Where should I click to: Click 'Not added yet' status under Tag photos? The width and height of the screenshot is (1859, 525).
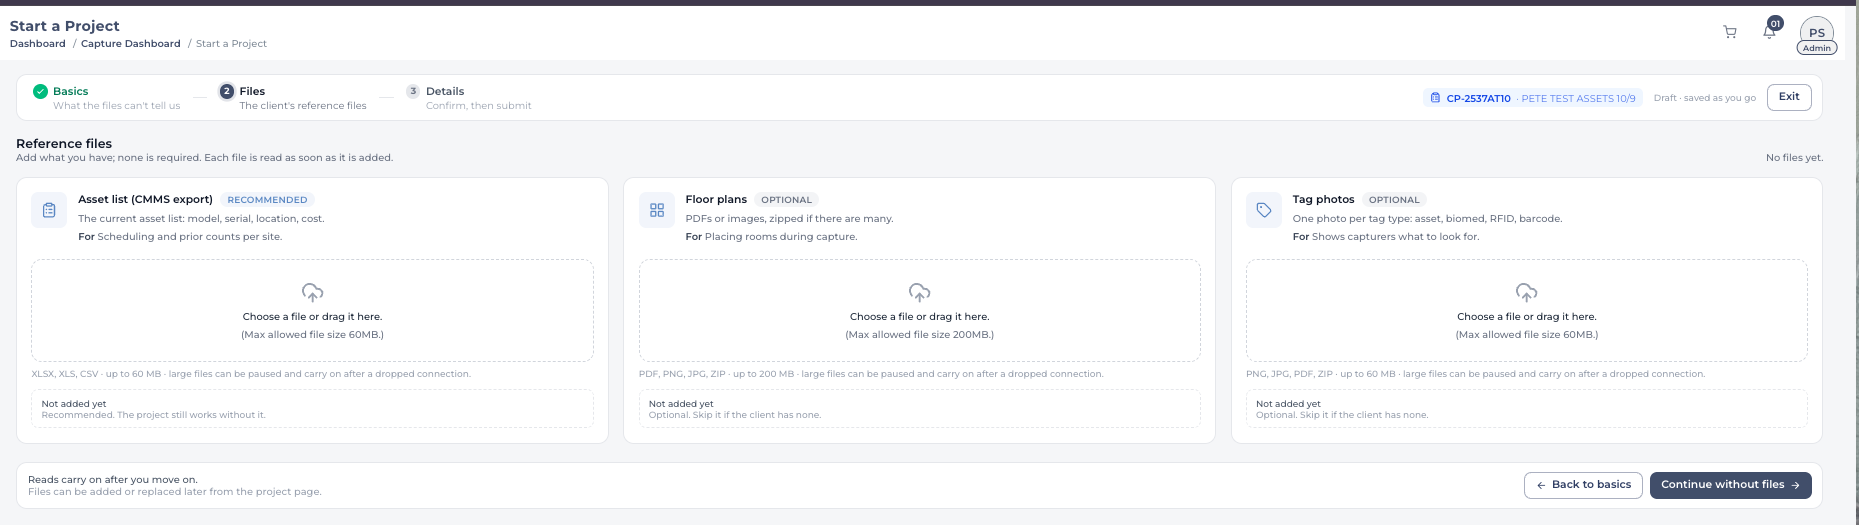(1288, 404)
